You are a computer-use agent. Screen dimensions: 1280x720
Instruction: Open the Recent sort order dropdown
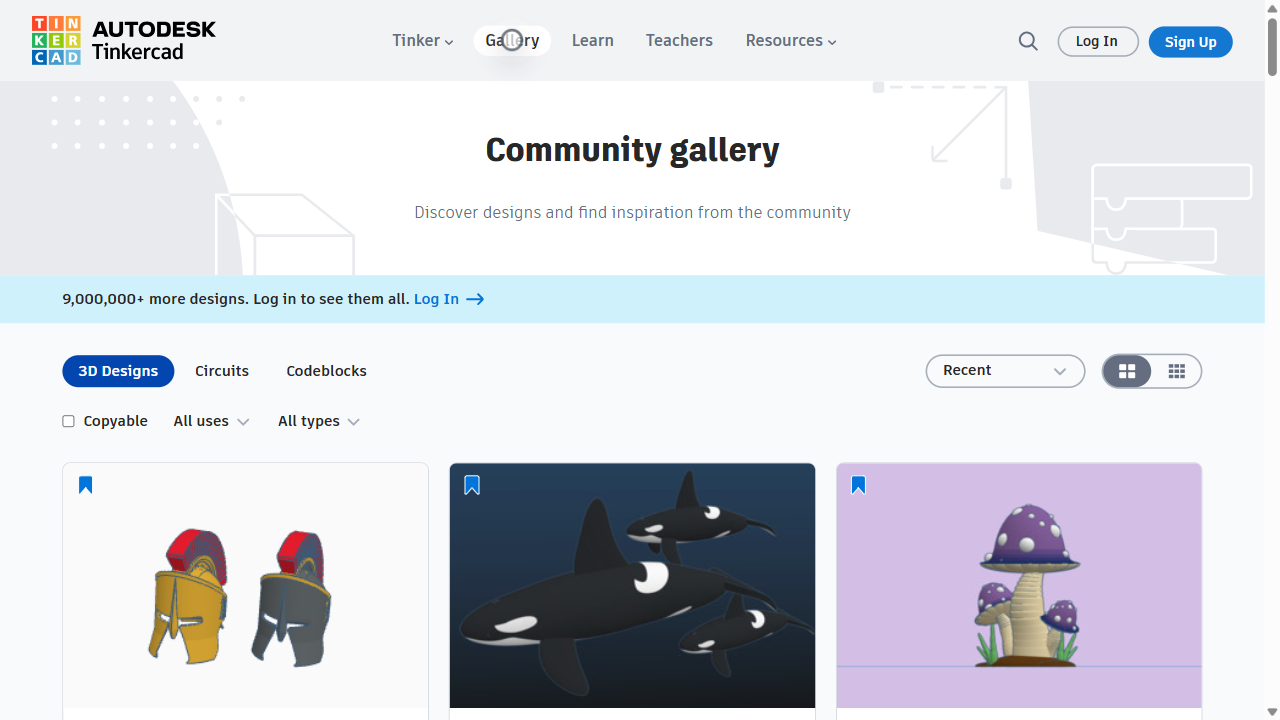(x=1005, y=371)
